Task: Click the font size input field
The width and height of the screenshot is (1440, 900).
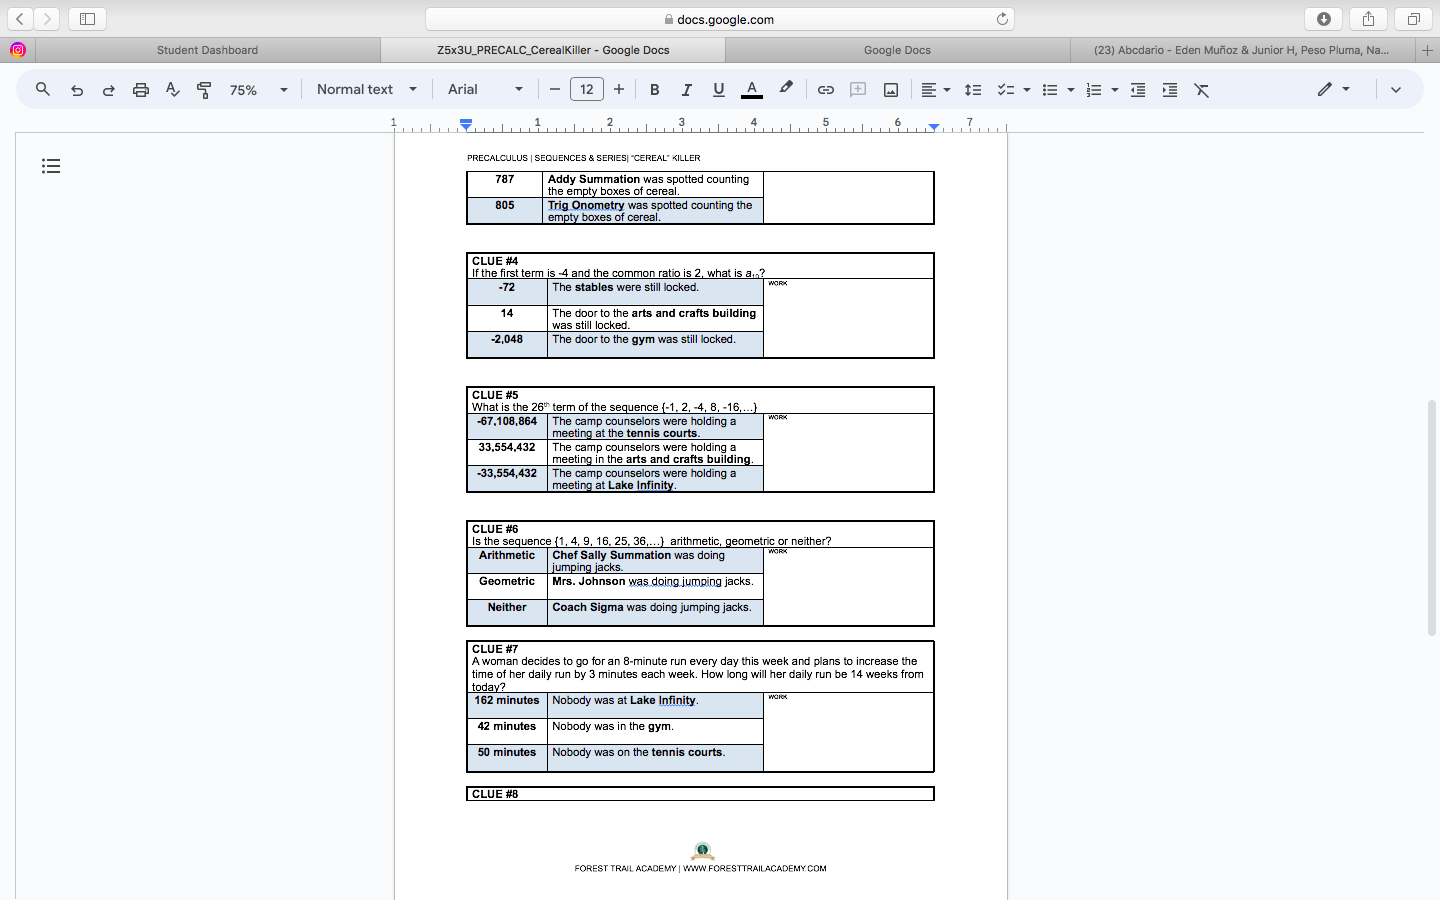Action: (x=587, y=89)
